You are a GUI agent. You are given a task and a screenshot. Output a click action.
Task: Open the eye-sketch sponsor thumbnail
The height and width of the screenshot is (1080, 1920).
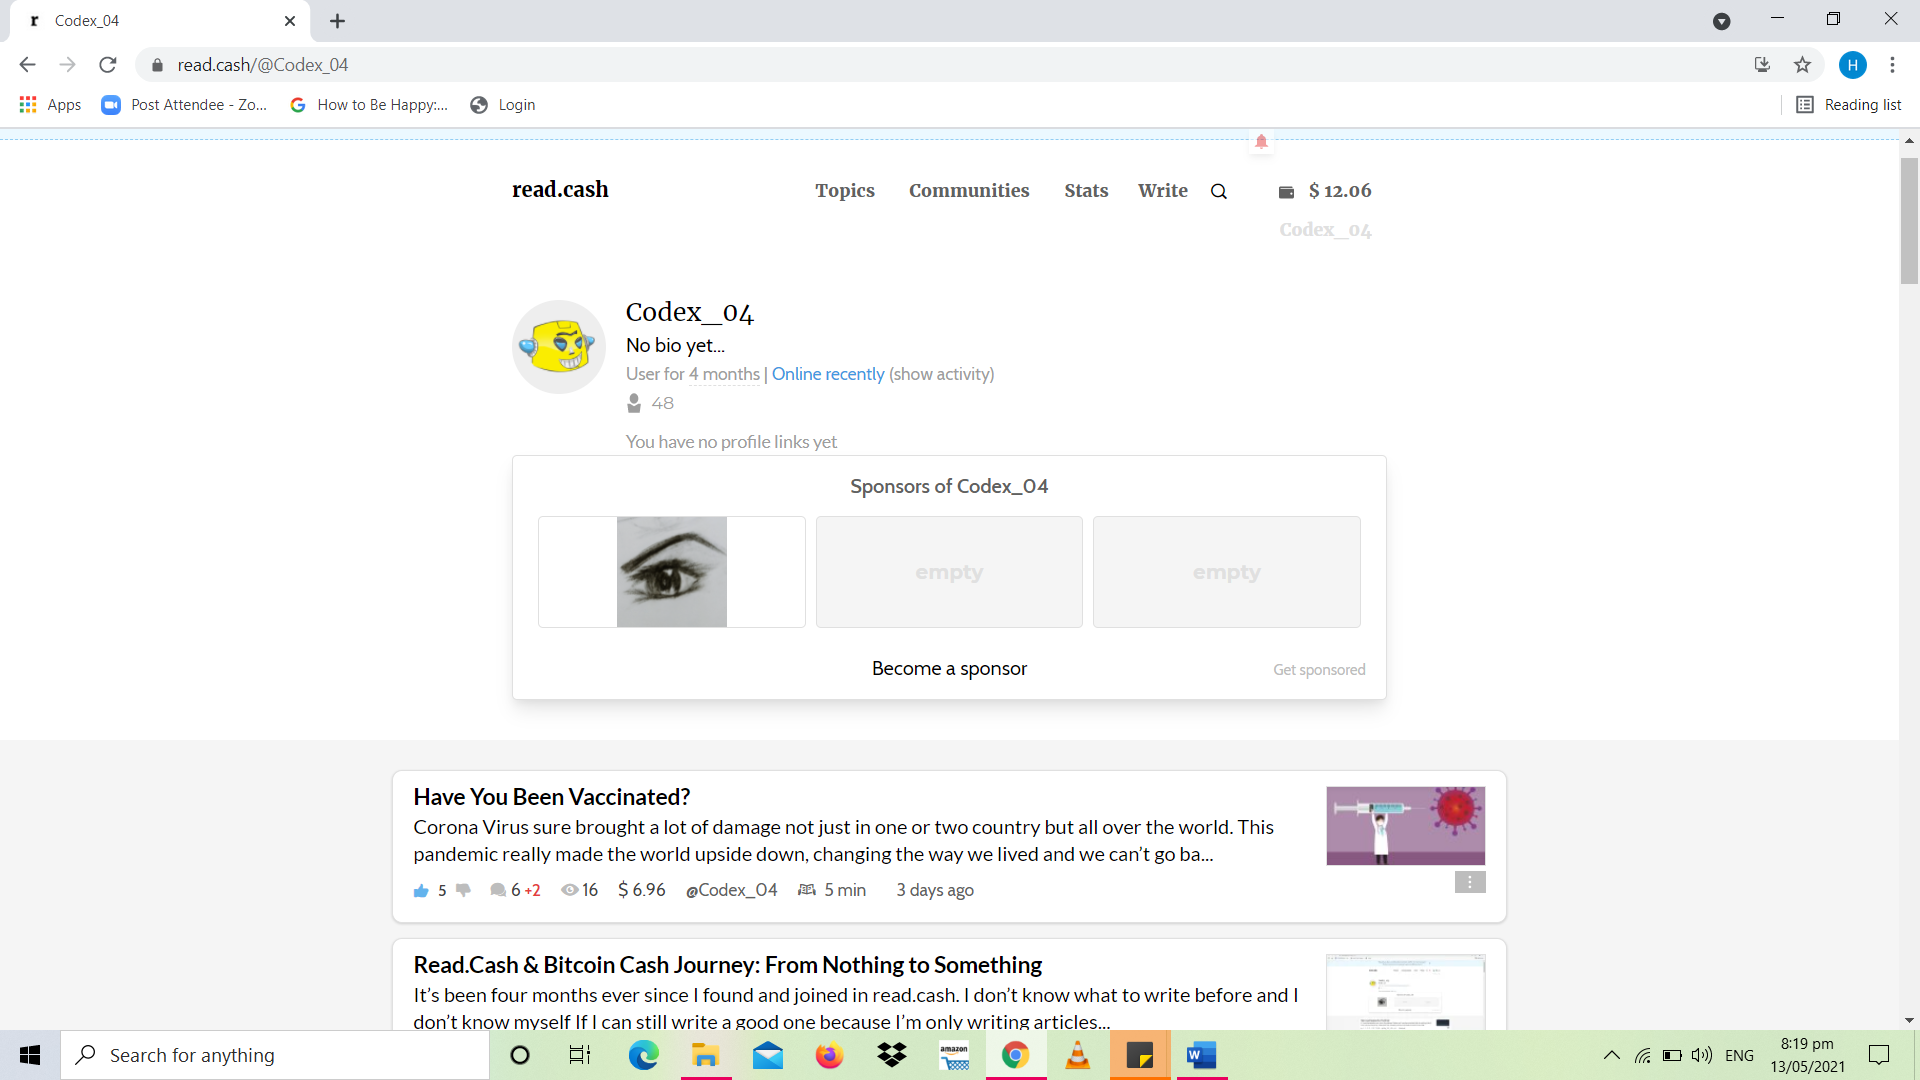(672, 572)
